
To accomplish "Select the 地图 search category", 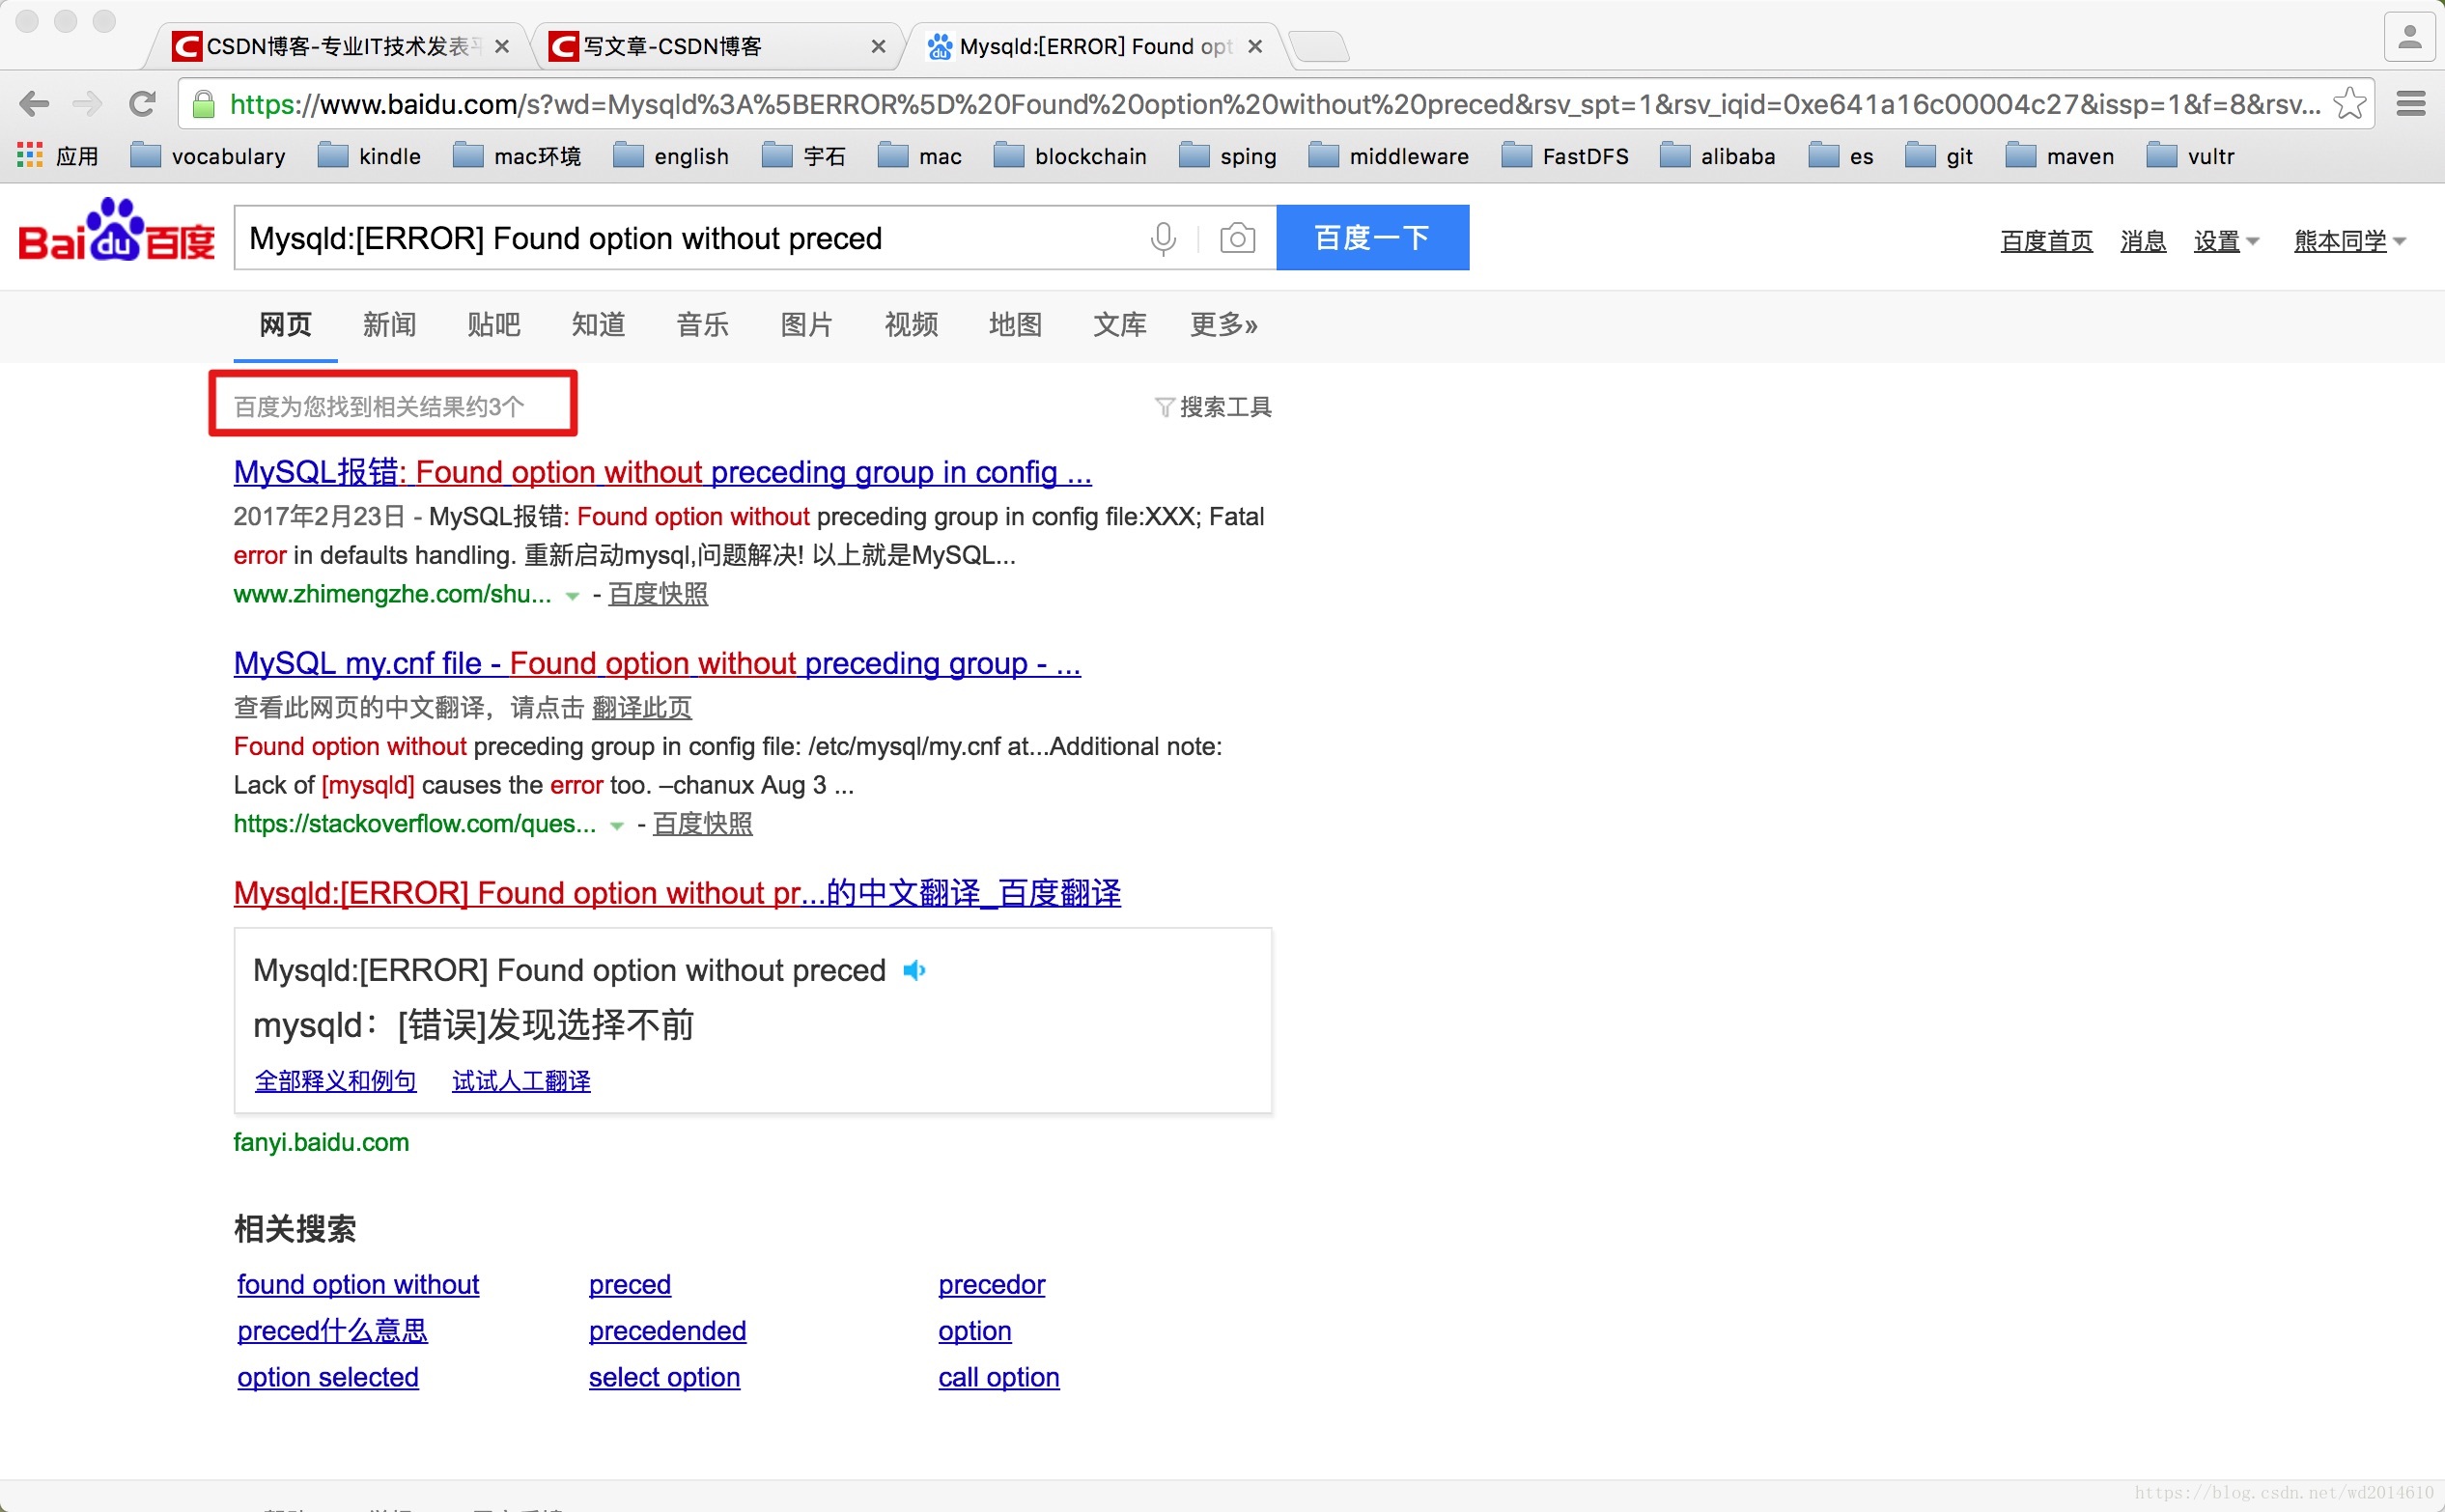I will coord(1015,324).
